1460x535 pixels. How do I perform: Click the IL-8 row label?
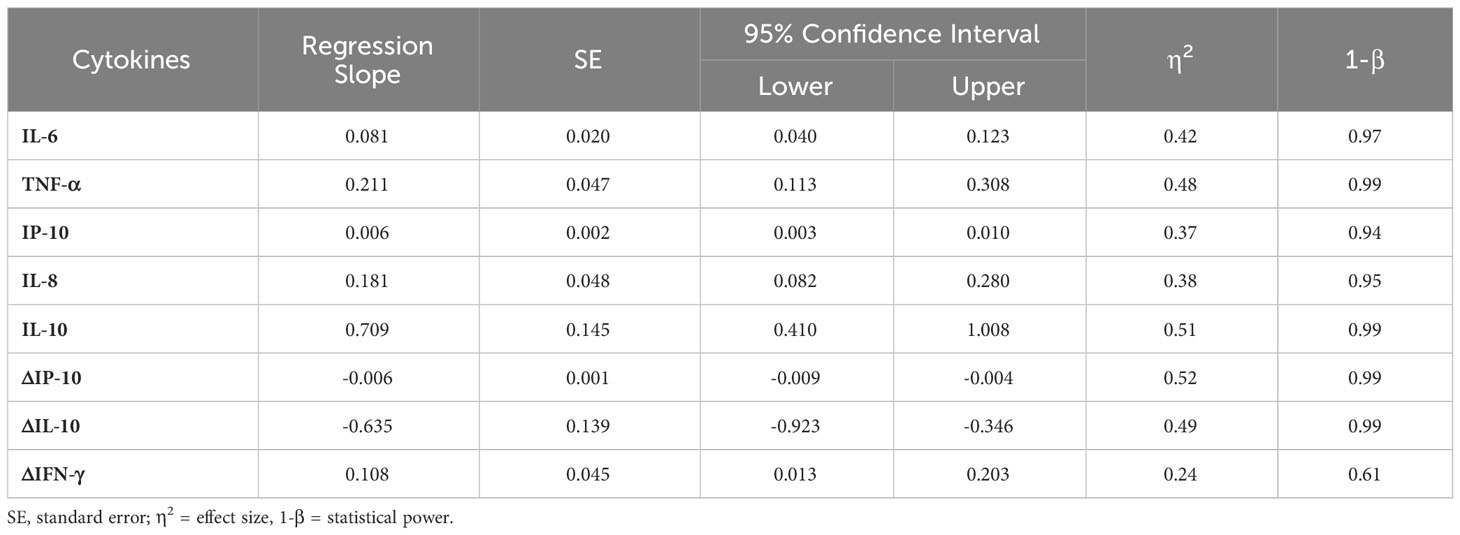pyautogui.click(x=41, y=280)
